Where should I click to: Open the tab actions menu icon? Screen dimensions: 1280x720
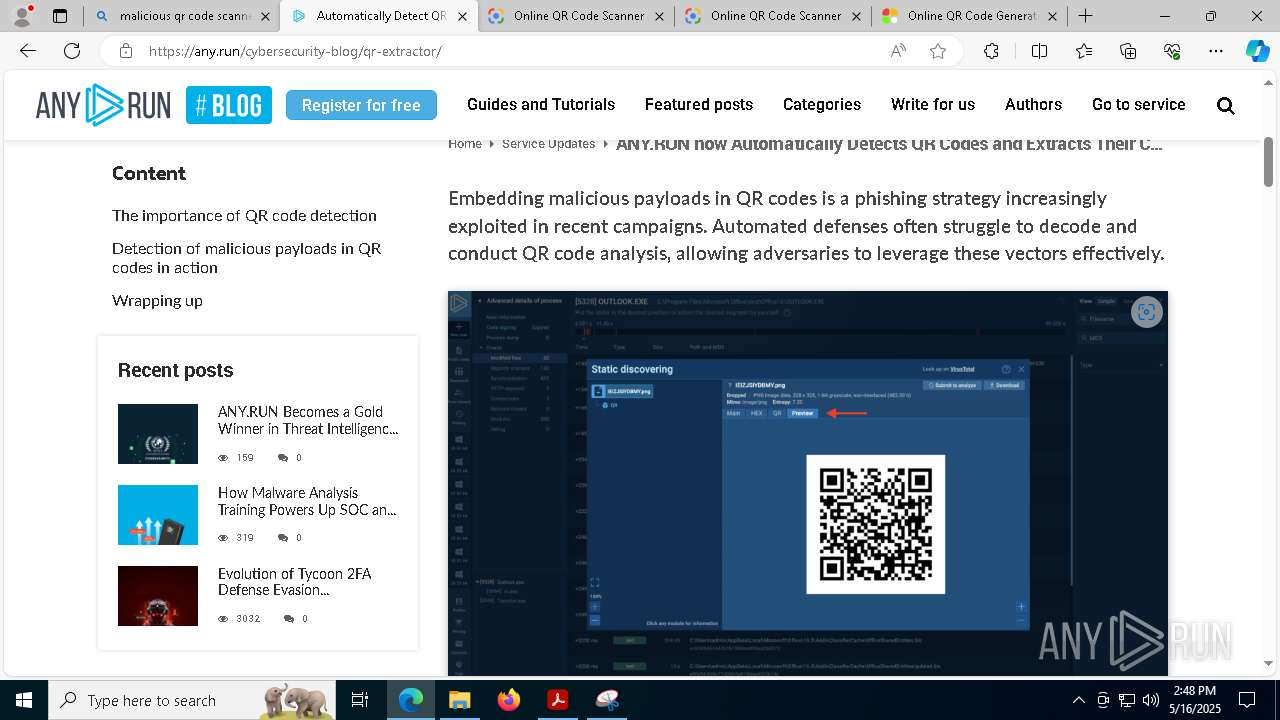(60, 16)
